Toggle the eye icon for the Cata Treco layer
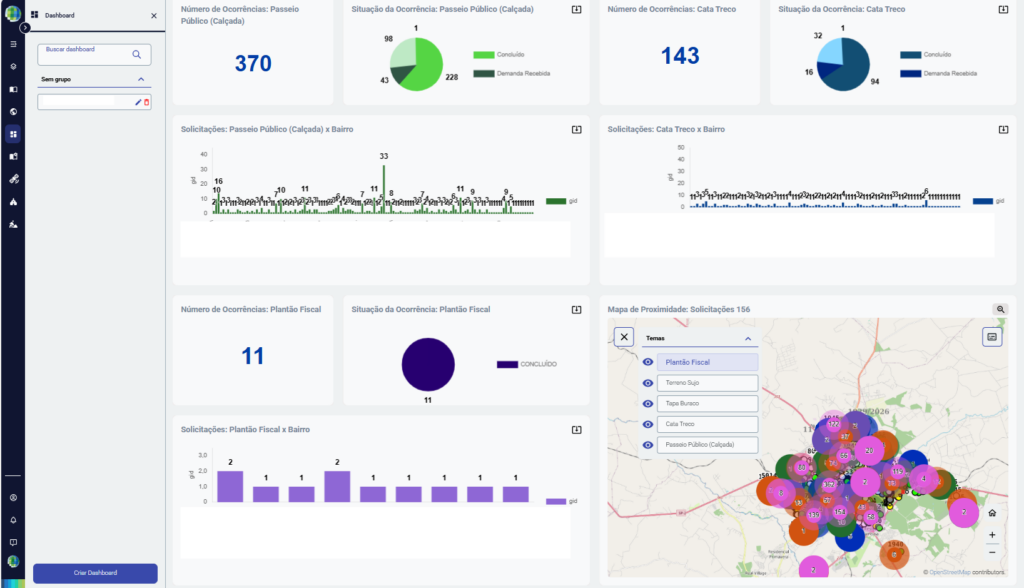The height and width of the screenshot is (588, 1024). (648, 425)
